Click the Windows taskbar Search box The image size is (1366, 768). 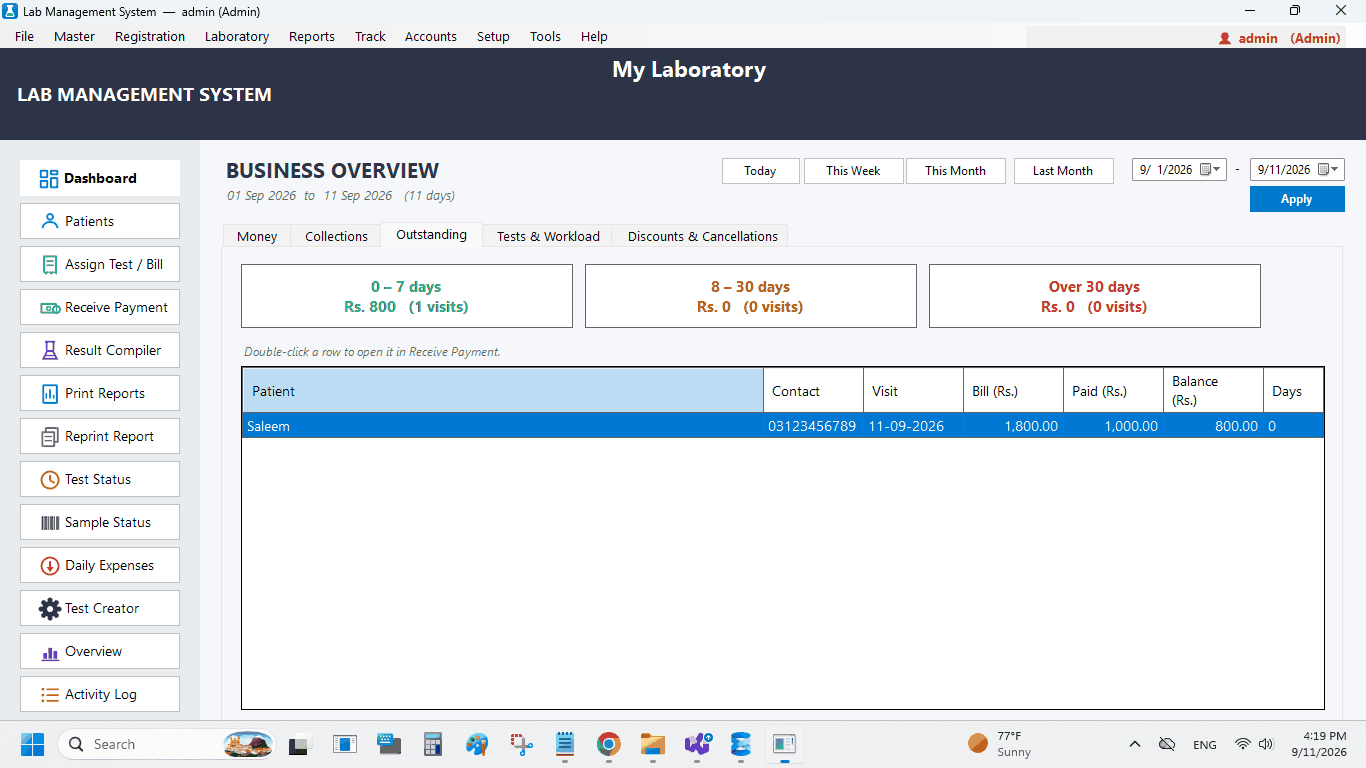166,744
